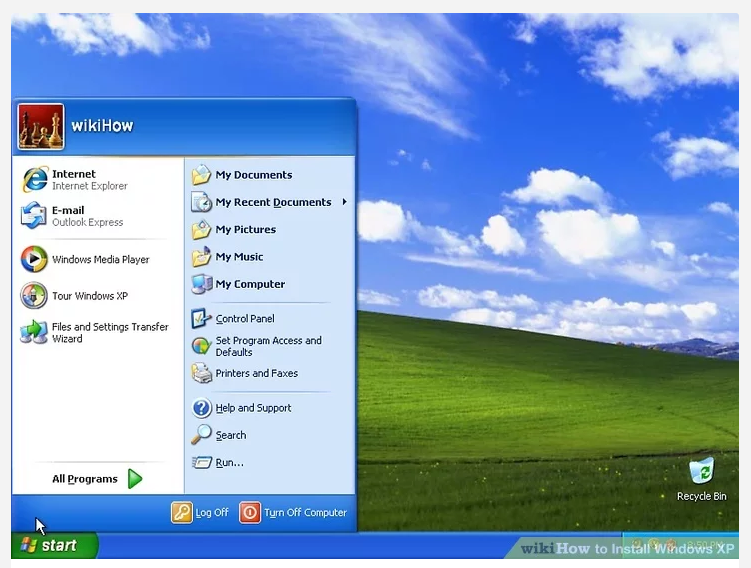The width and height of the screenshot is (751, 568).
Task: Open Files and Settings Transfer Wizard
Action: (95, 333)
